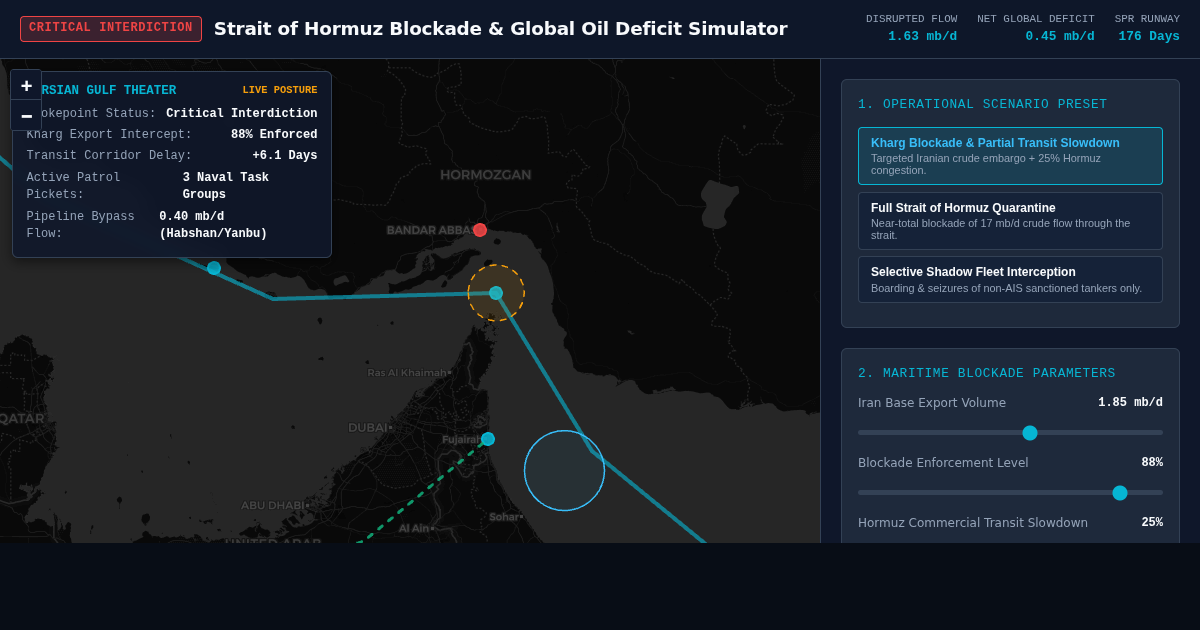Click the 88% blockade enforcement value
This screenshot has width=1200, height=630.
point(1152,463)
